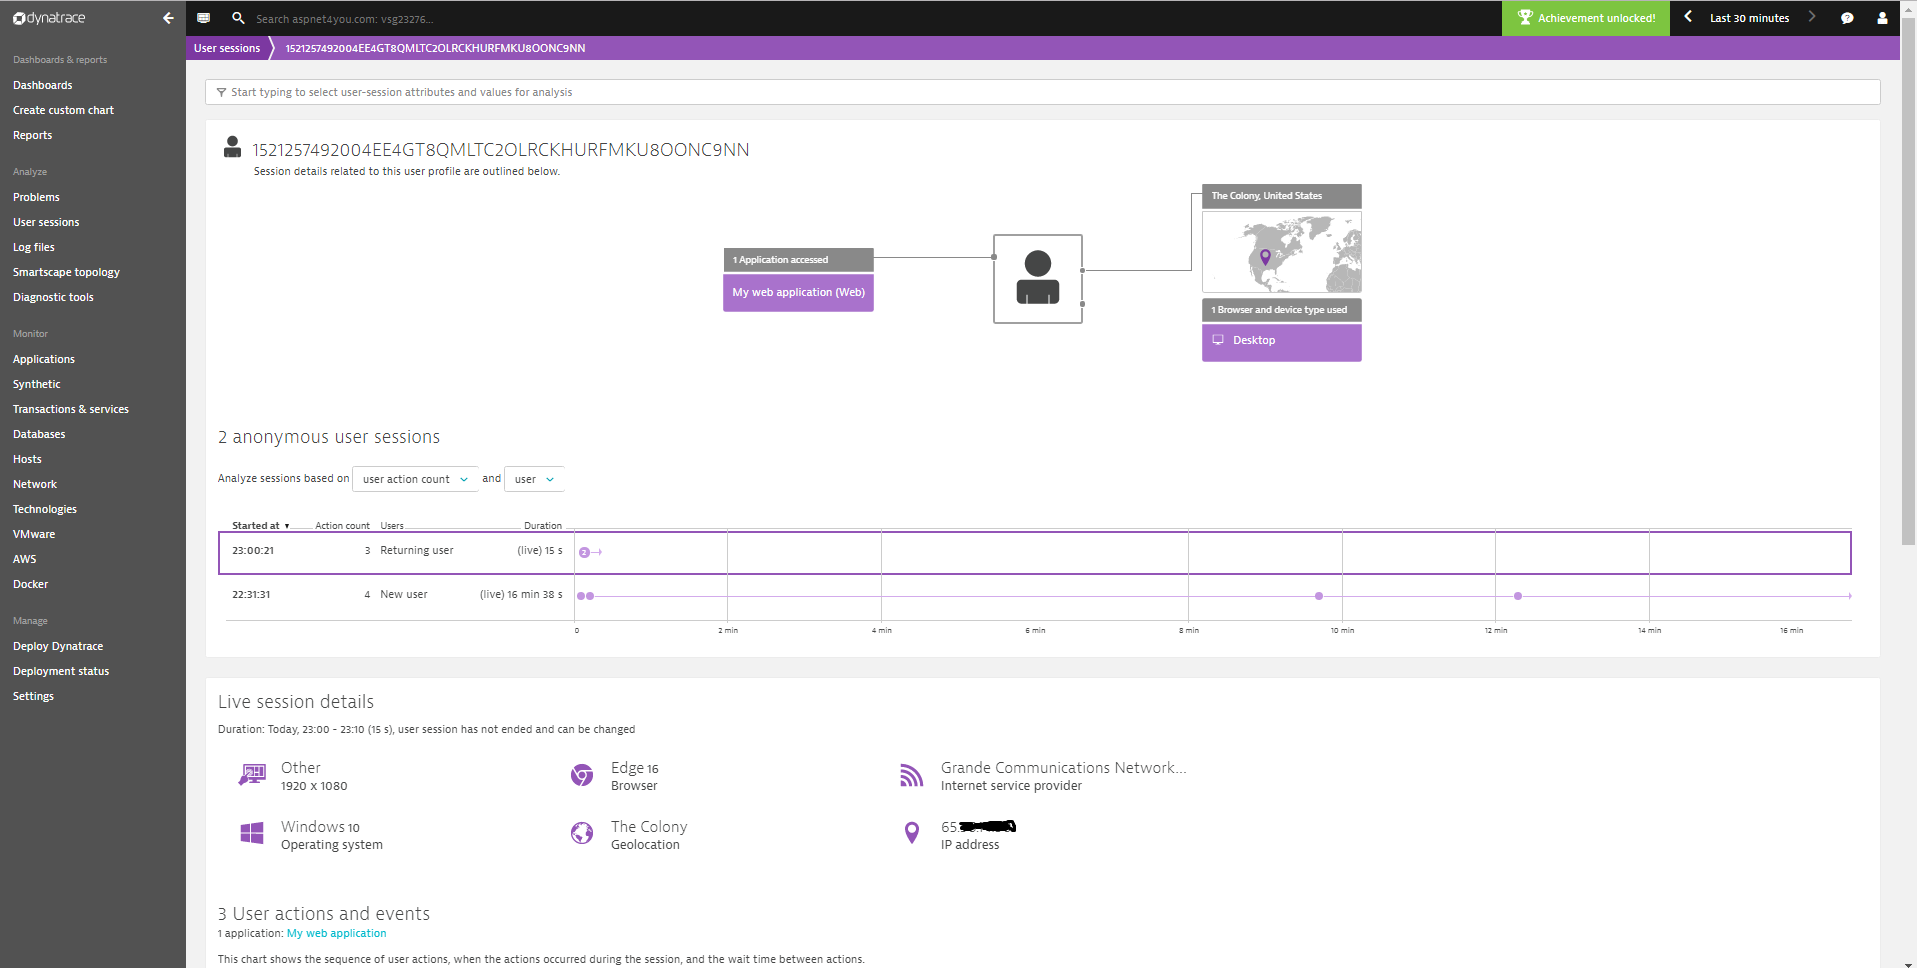
Task: Click the session ID breadcrumb
Action: [435, 48]
